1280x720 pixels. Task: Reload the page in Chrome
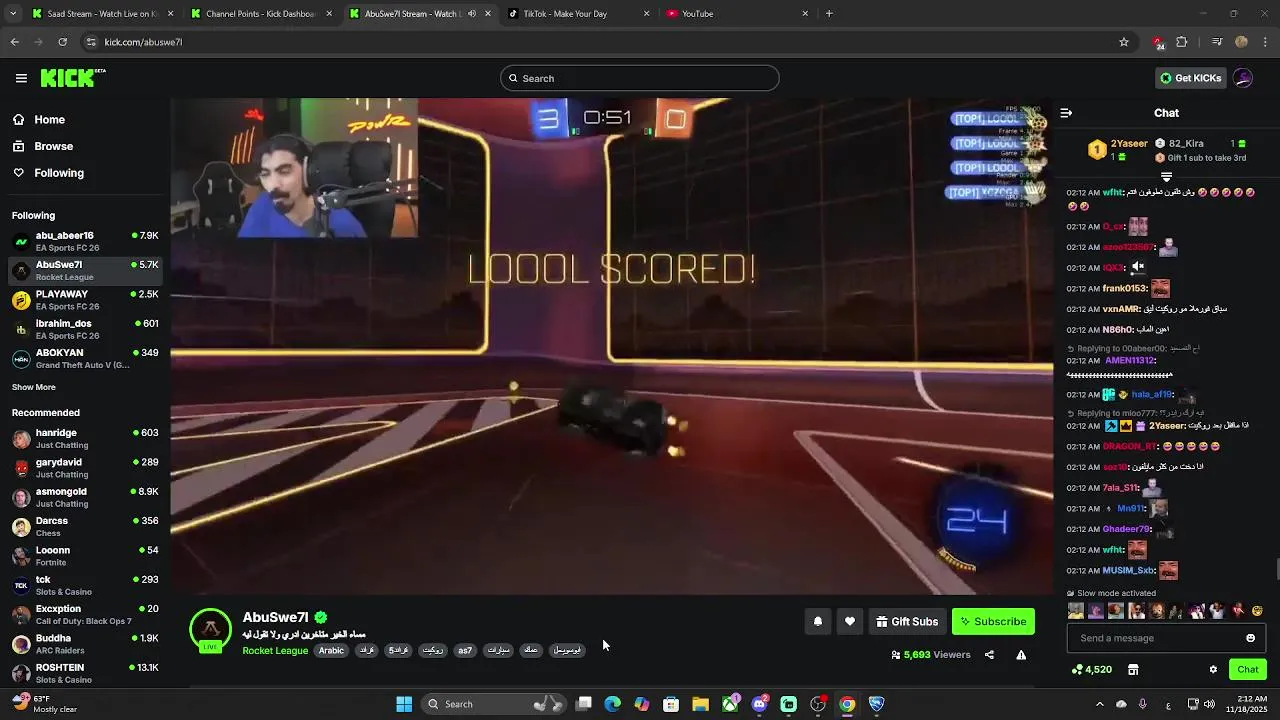(62, 42)
